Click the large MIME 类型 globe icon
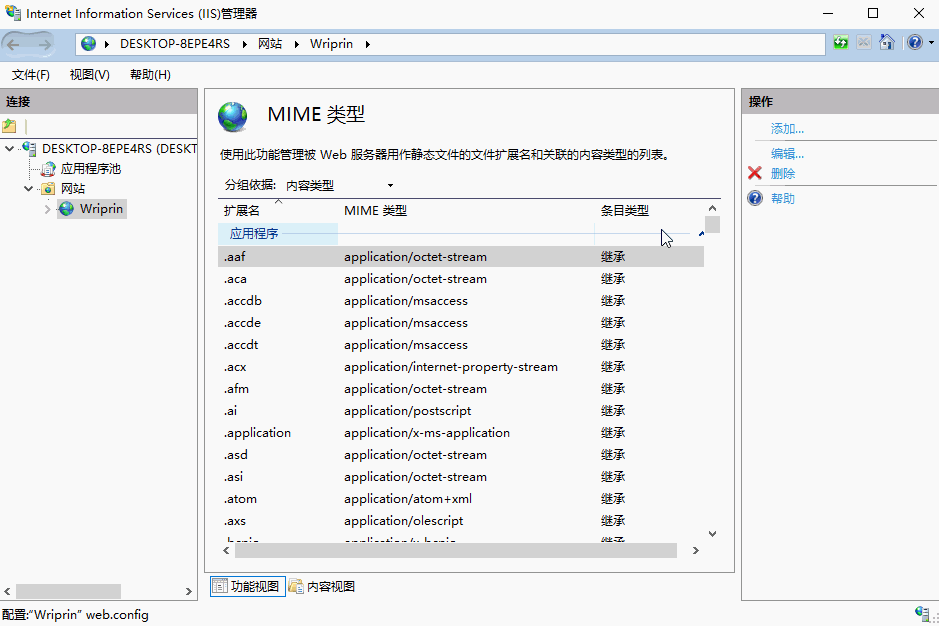The width and height of the screenshot is (939, 626). pos(232,116)
